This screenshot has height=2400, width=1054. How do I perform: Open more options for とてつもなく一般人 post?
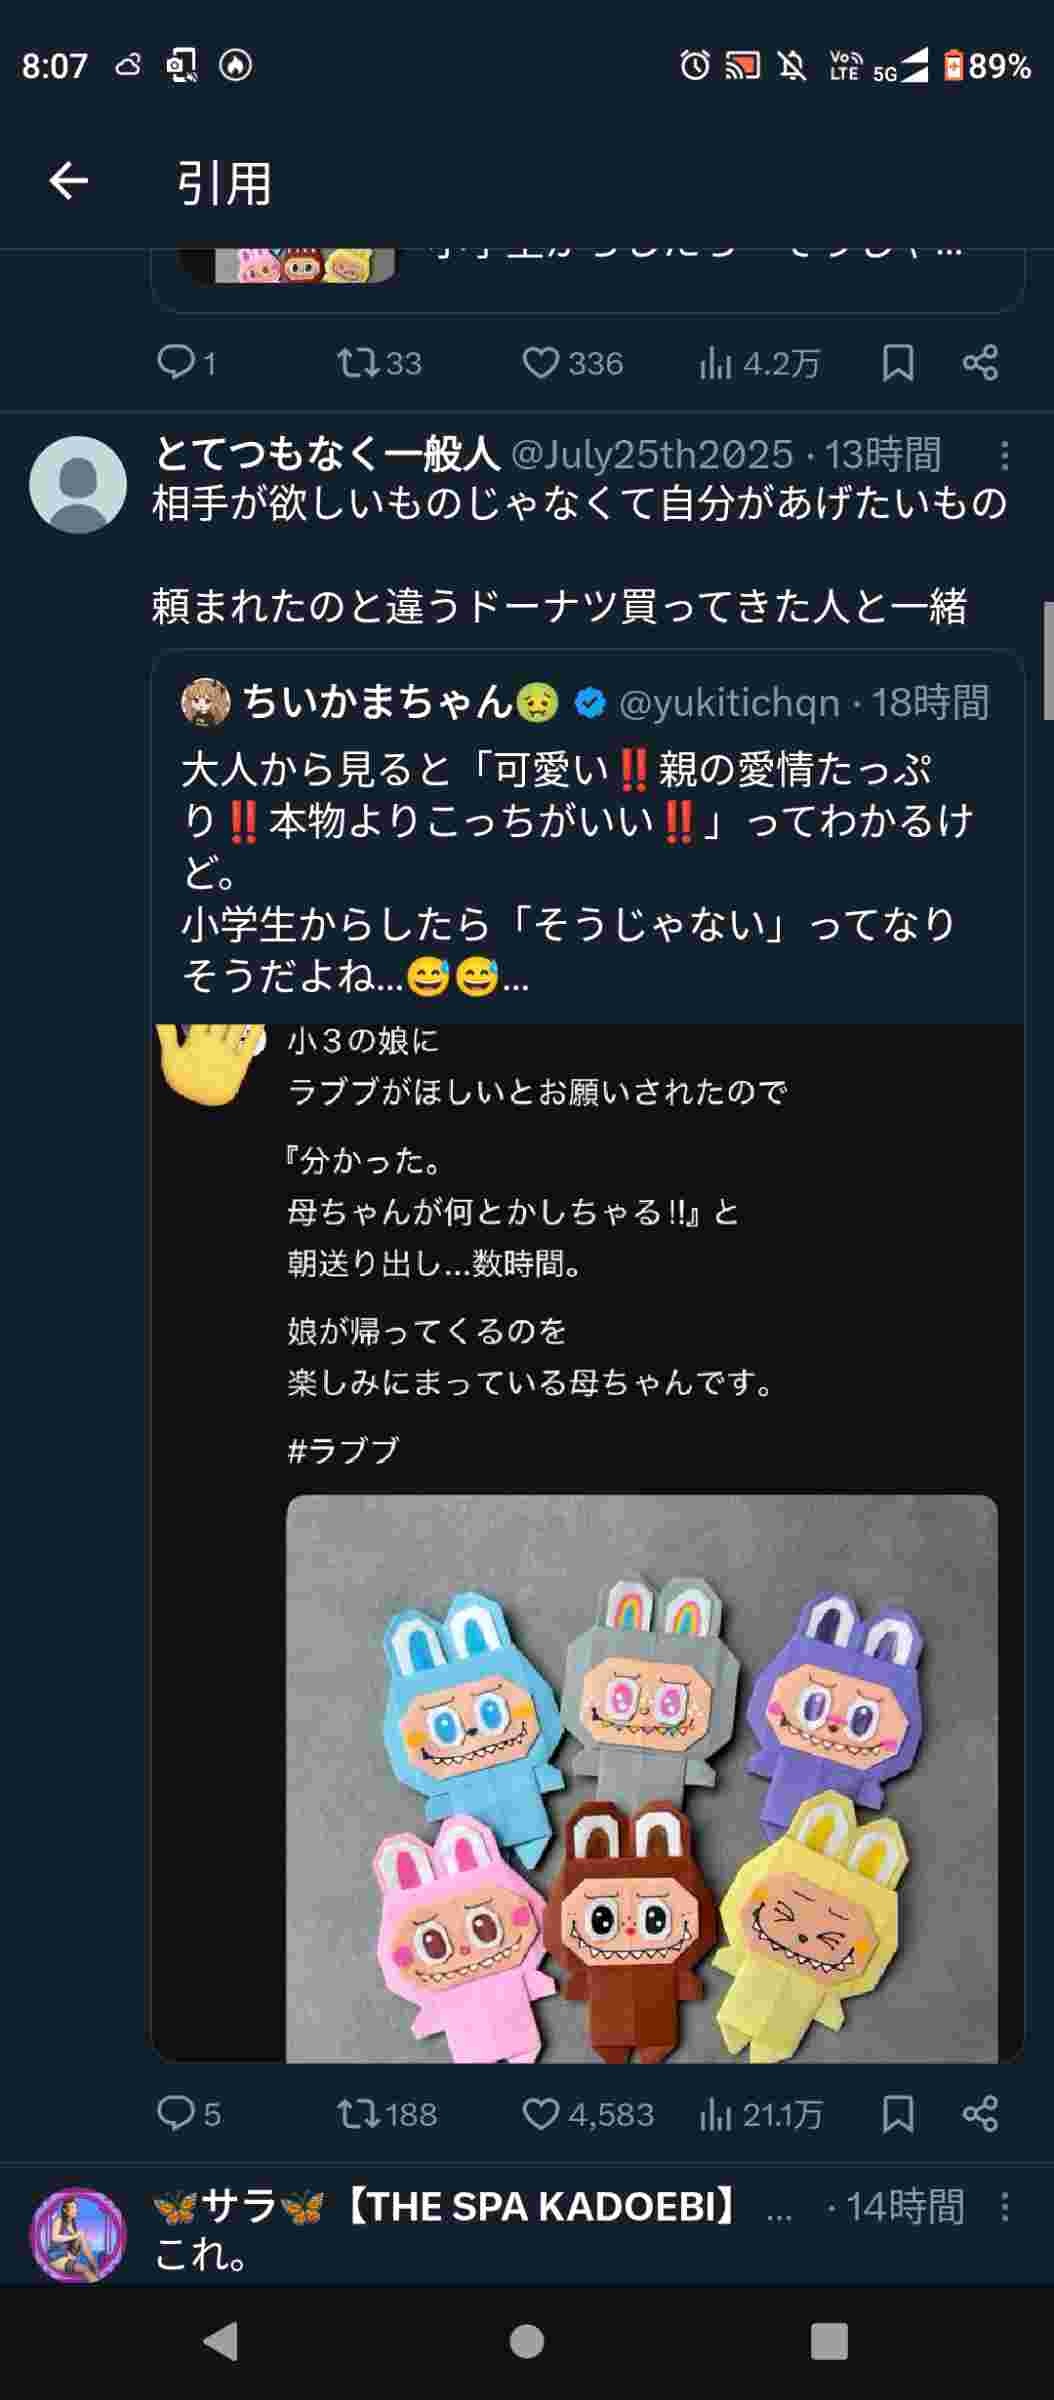(1004, 456)
